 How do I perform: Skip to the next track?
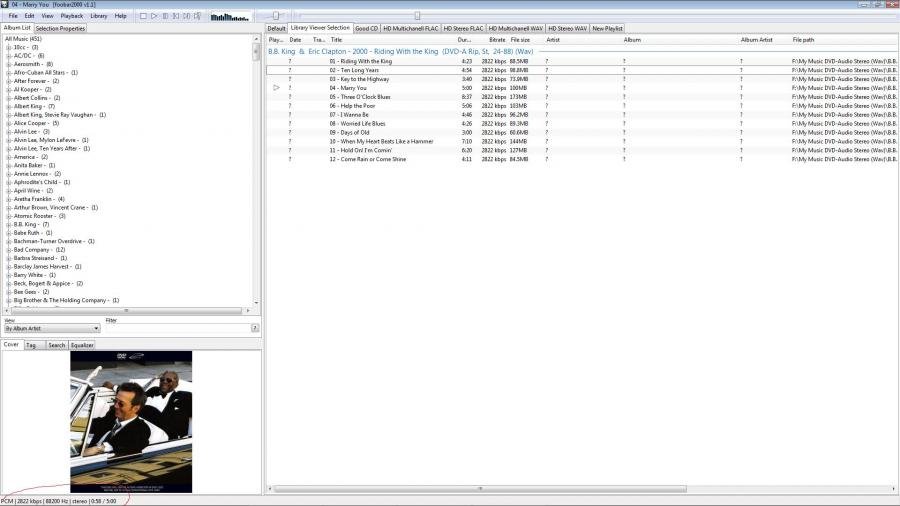pyautogui.click(x=187, y=16)
